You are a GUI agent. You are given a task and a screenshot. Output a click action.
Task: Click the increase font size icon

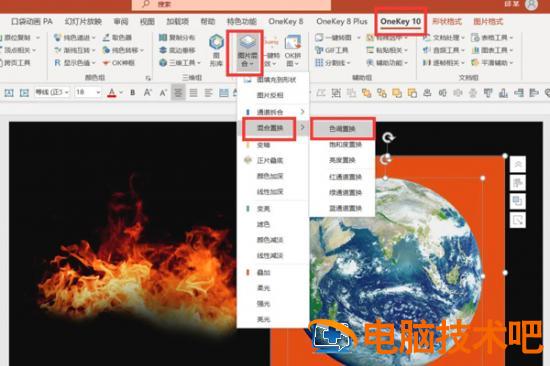tap(148, 93)
